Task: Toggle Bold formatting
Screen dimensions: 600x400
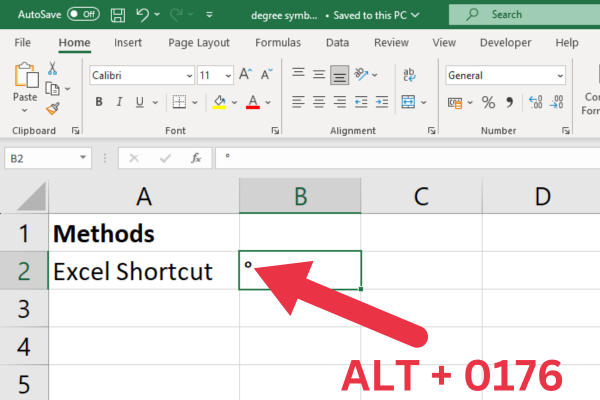Action: (x=99, y=102)
